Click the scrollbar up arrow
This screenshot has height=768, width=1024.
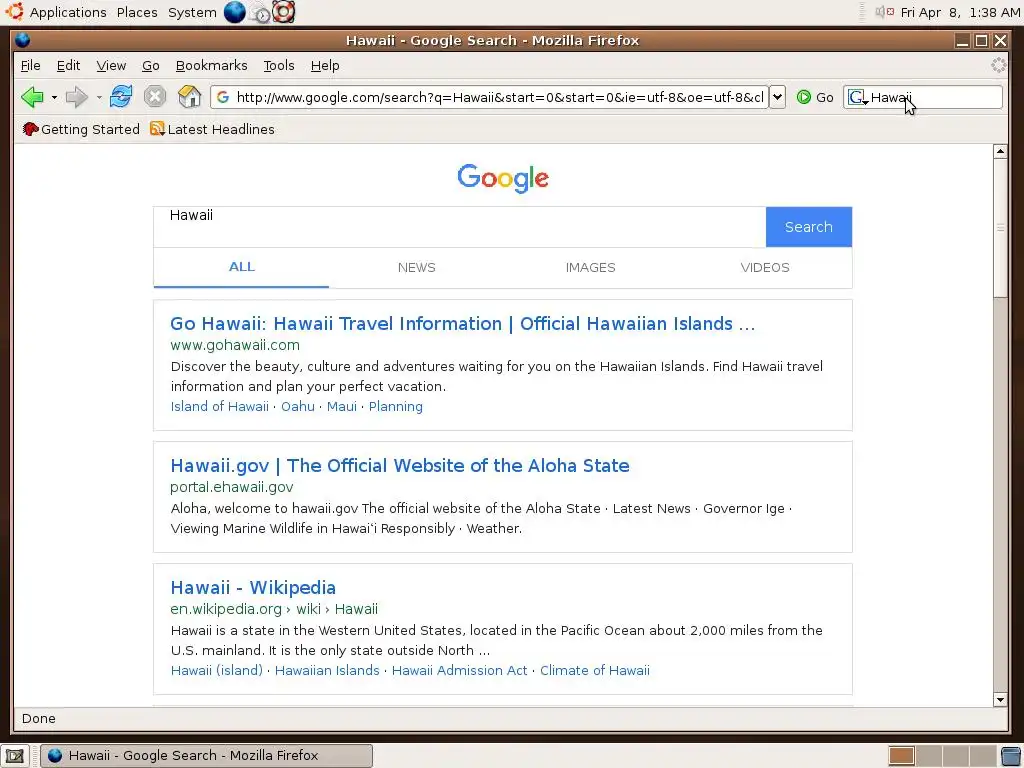pos(1000,152)
